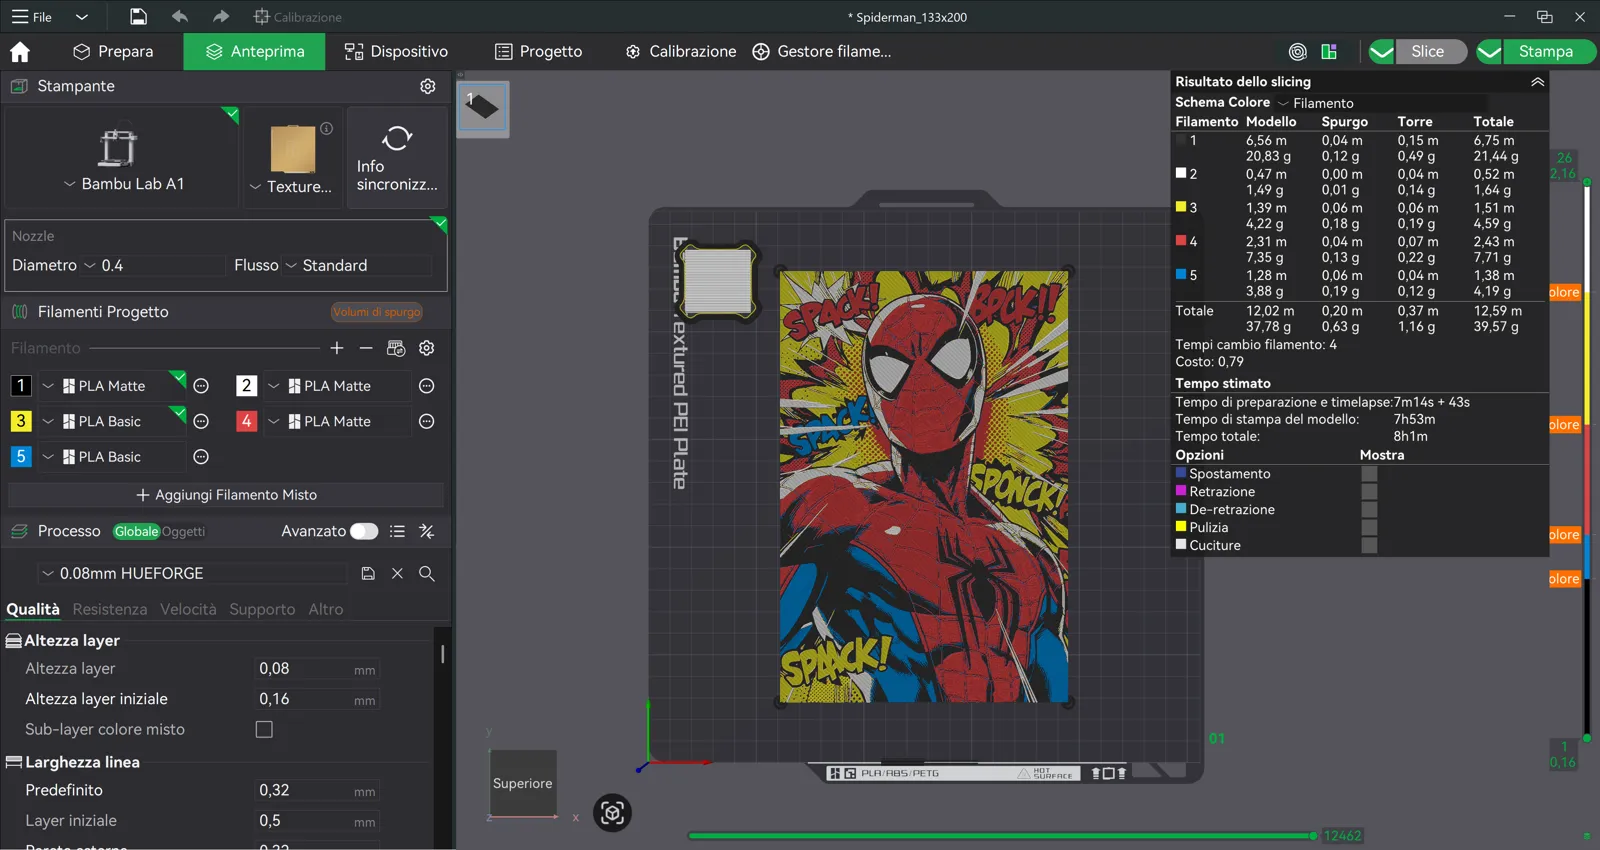Edit filament 1 PLA Matte settings

(201, 386)
